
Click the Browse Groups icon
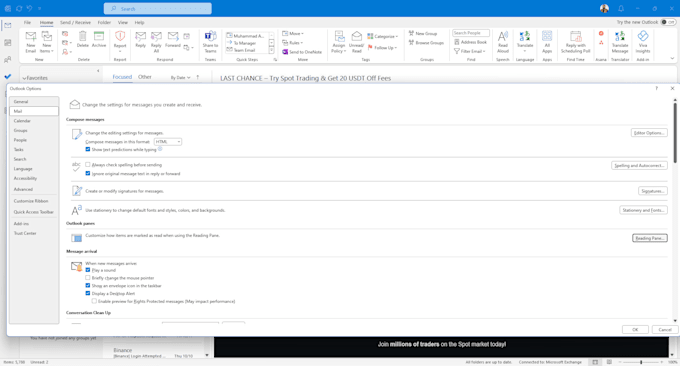(x=411, y=42)
